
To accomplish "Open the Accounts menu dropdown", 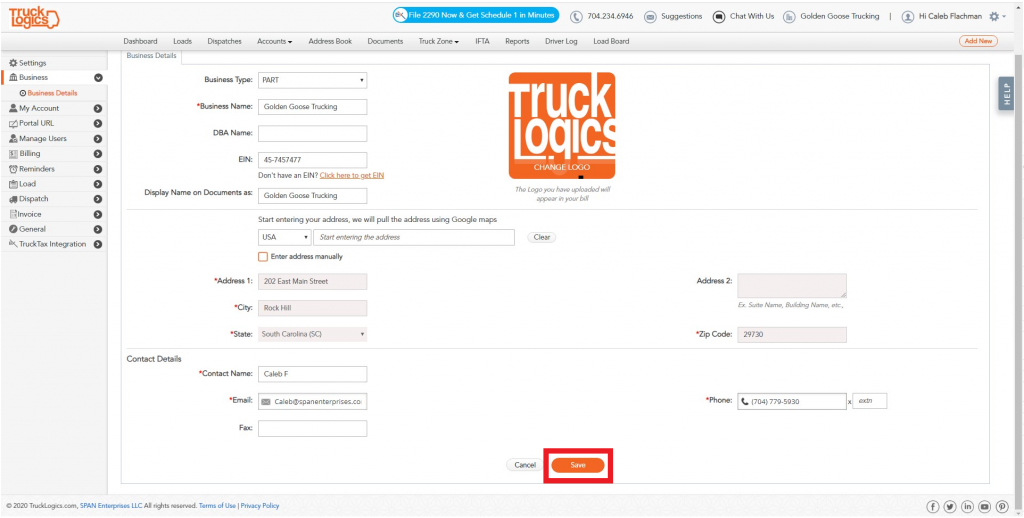I will [x=274, y=41].
